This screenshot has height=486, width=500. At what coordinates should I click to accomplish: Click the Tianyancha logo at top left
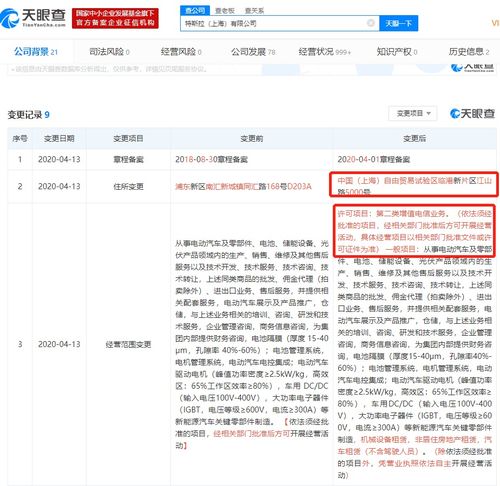(x=33, y=18)
